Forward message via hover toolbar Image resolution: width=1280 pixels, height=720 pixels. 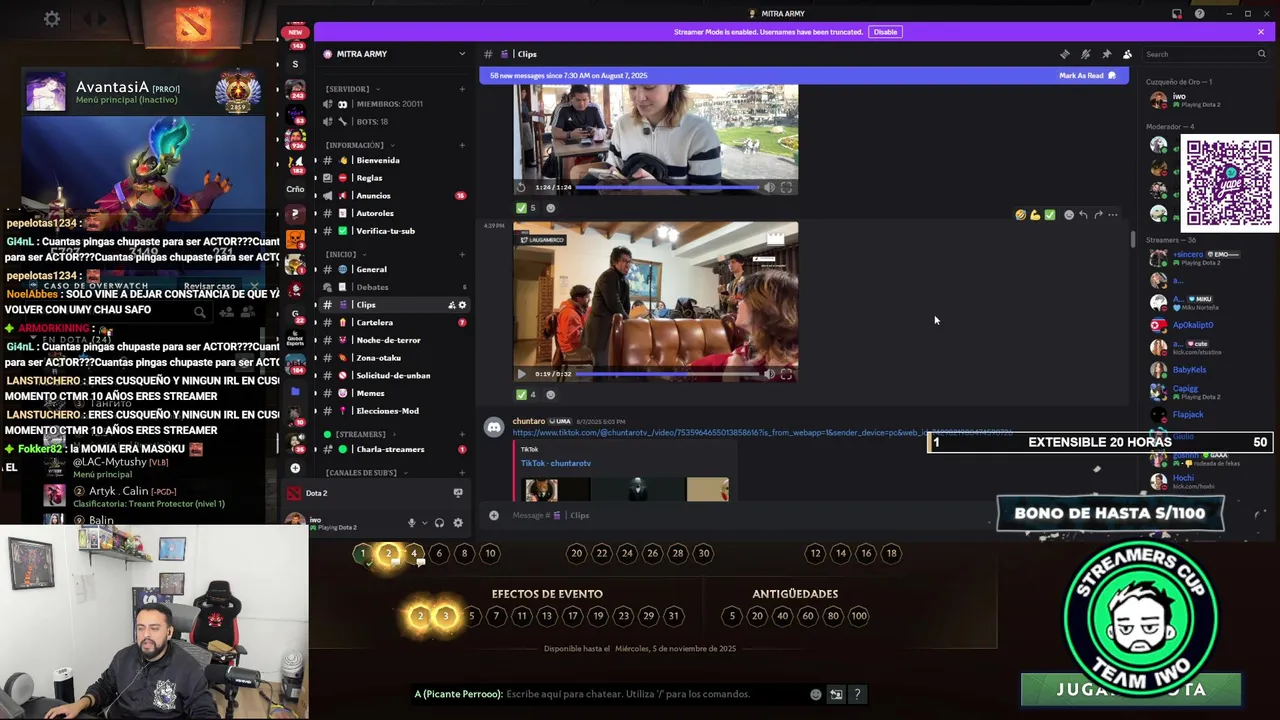coord(1098,215)
